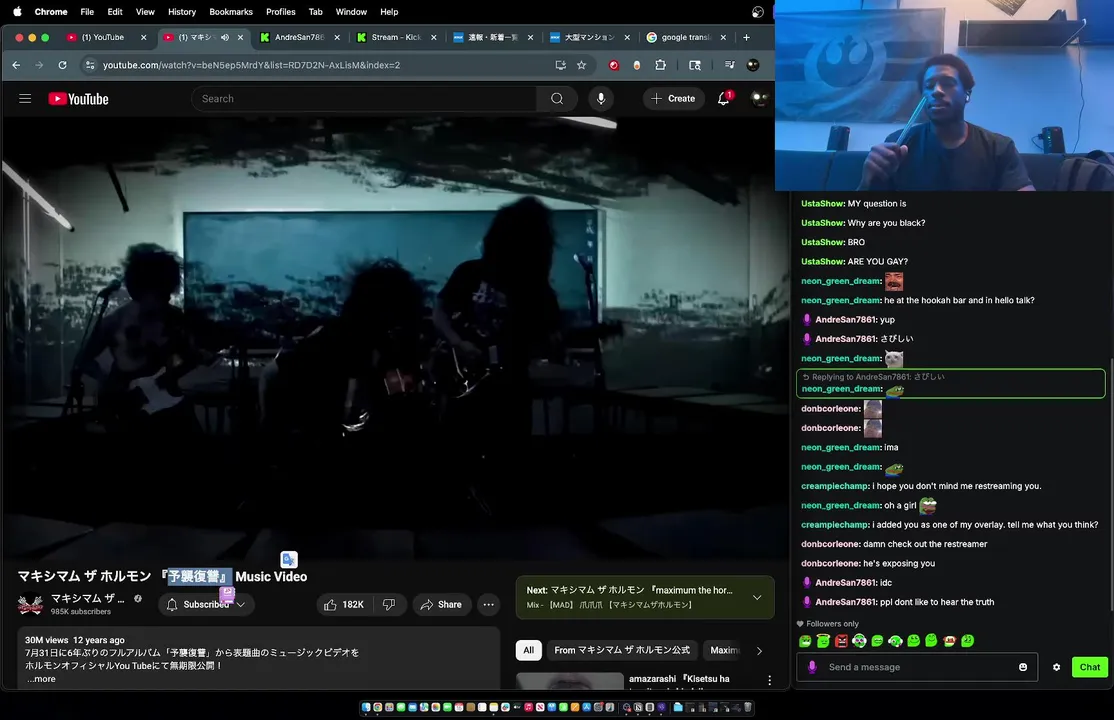Viewport: 1114px width, 720px height.
Task: Open the Finder icon in the Dock
Action: (366, 707)
